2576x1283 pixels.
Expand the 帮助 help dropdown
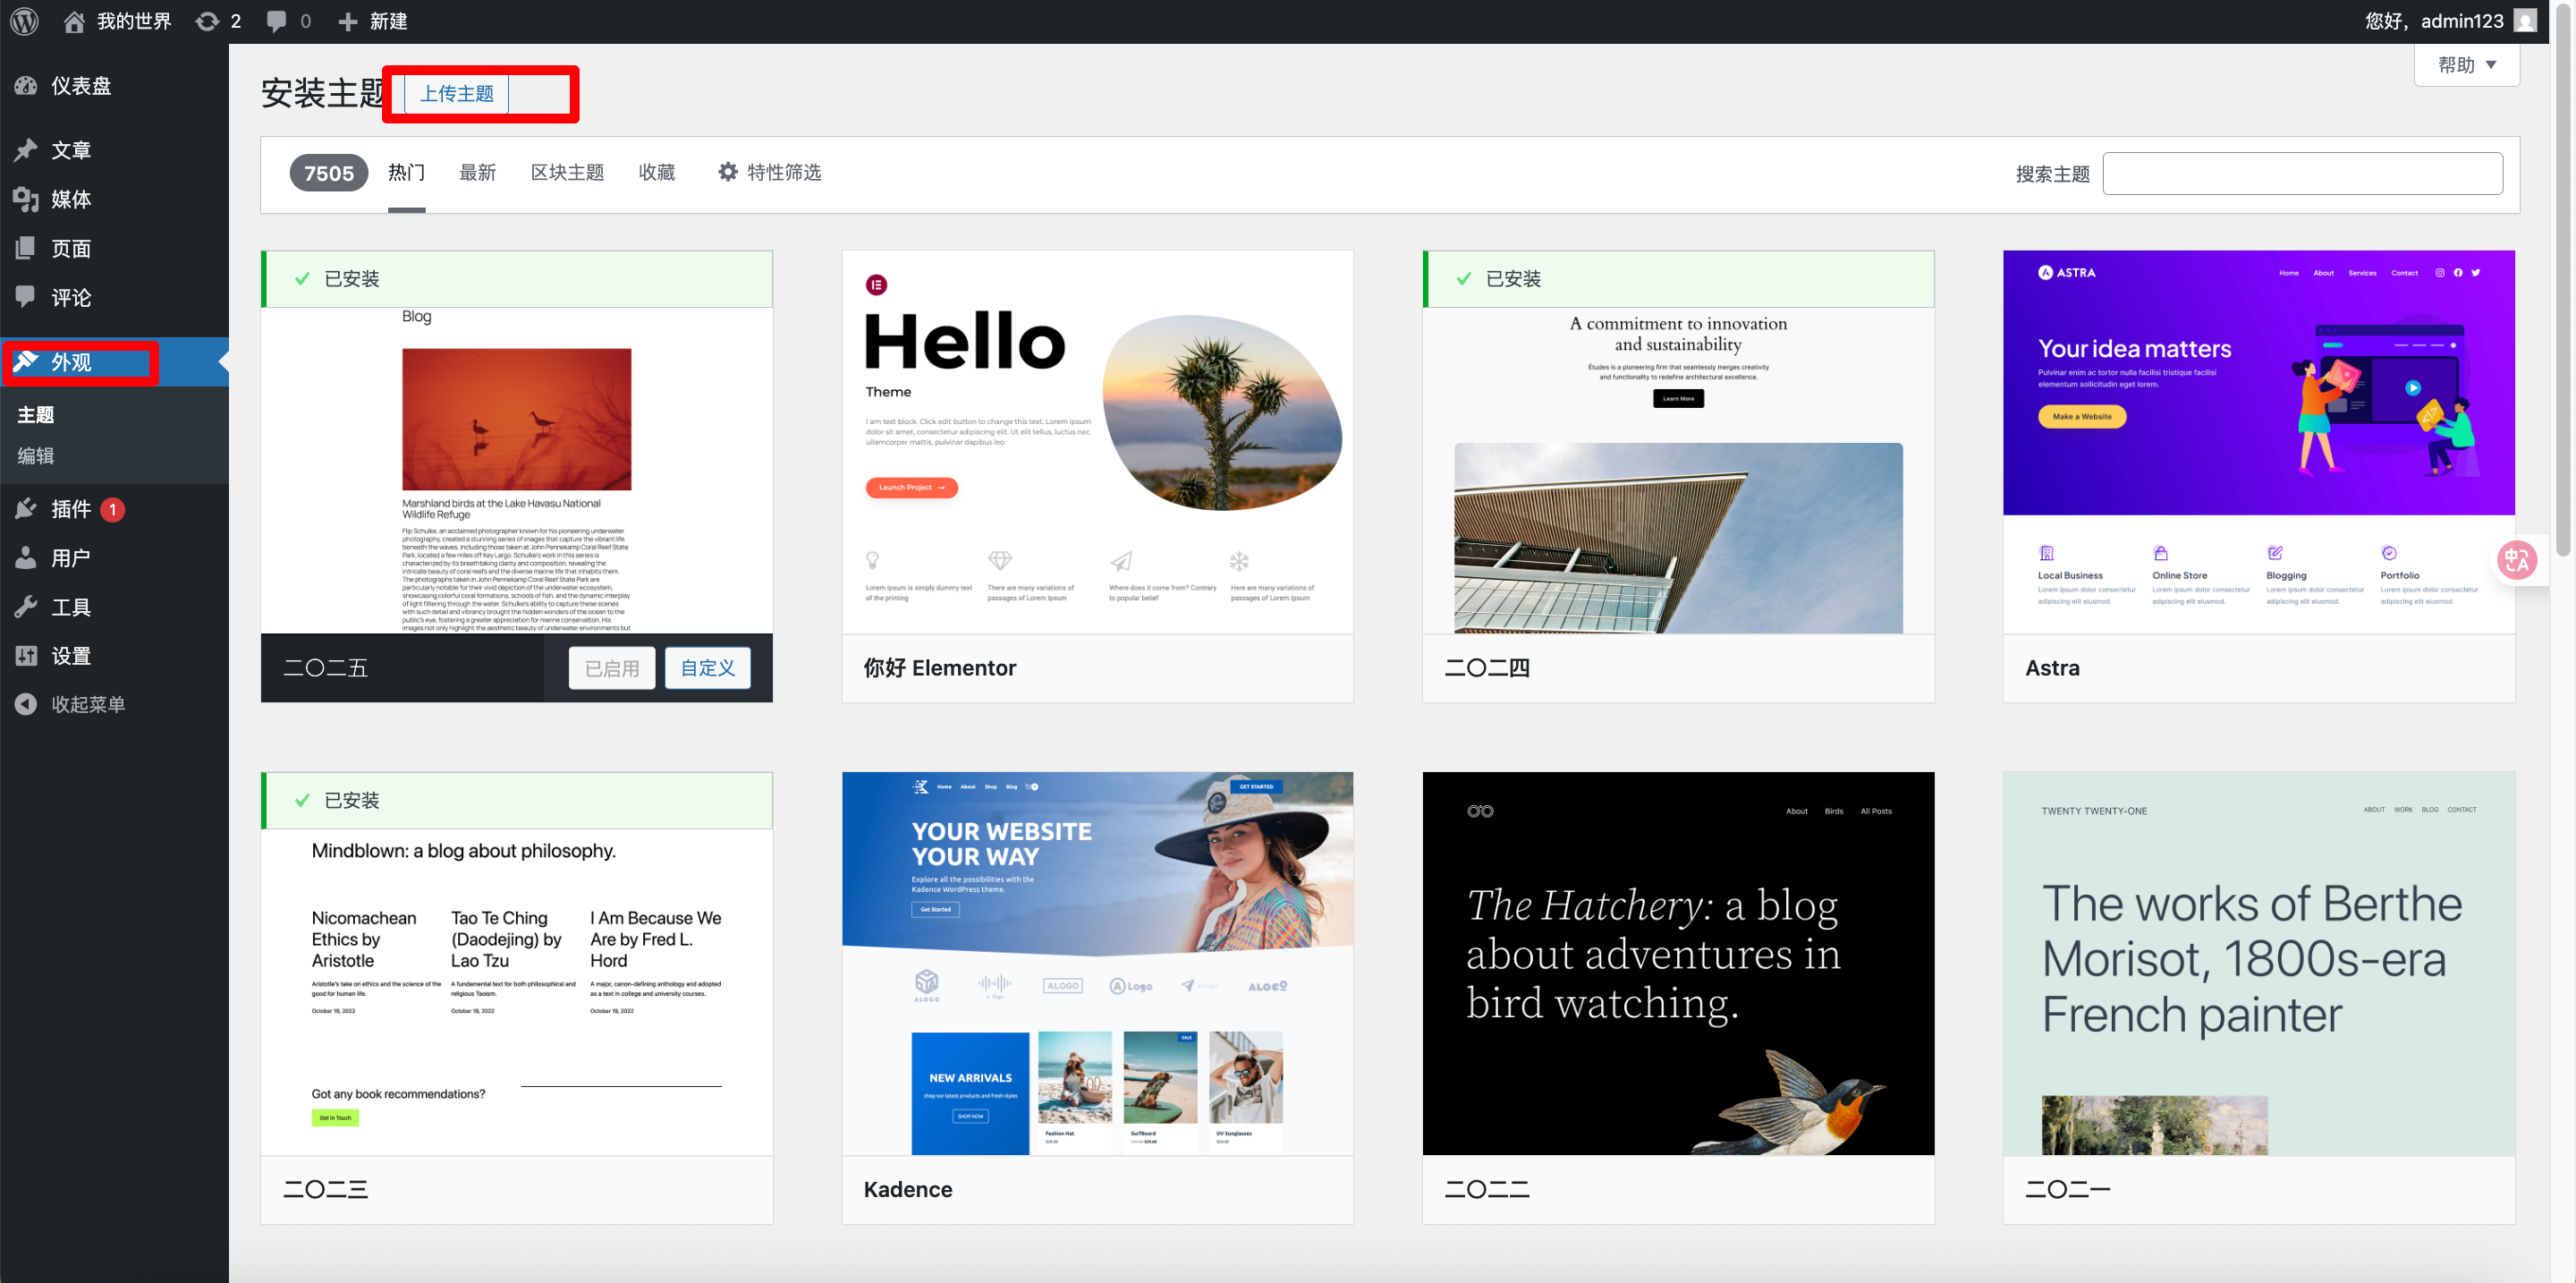click(x=2466, y=65)
